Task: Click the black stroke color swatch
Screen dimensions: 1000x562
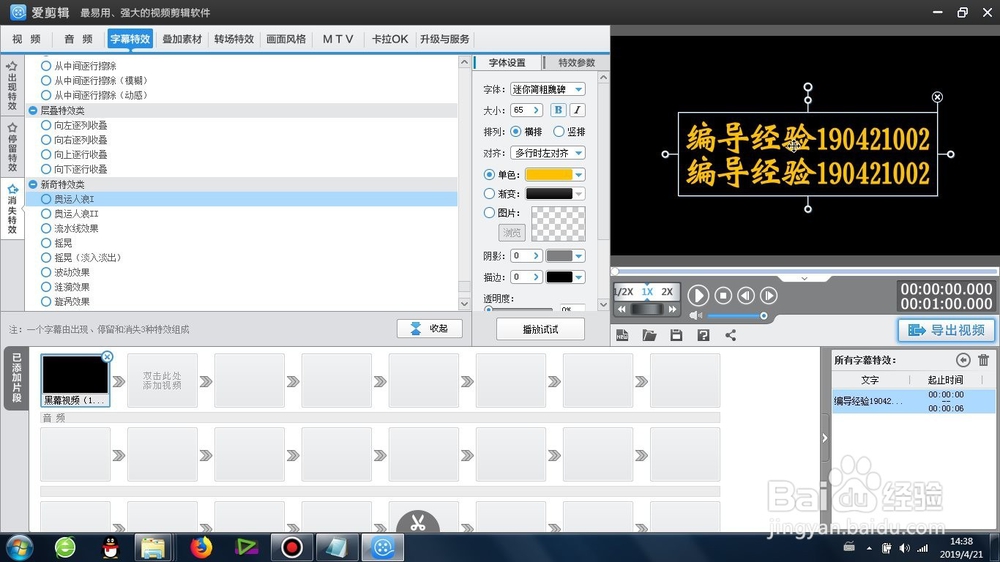Action: tap(559, 277)
